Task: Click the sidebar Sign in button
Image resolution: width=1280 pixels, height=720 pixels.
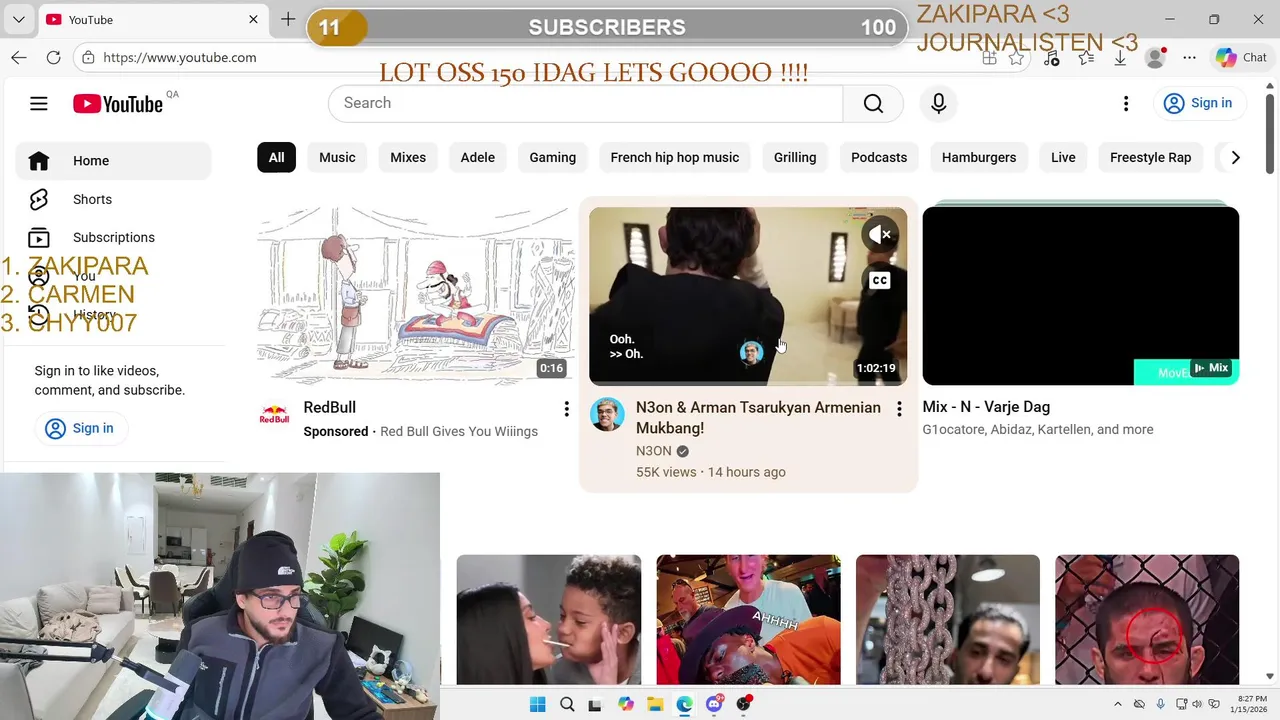Action: [79, 428]
